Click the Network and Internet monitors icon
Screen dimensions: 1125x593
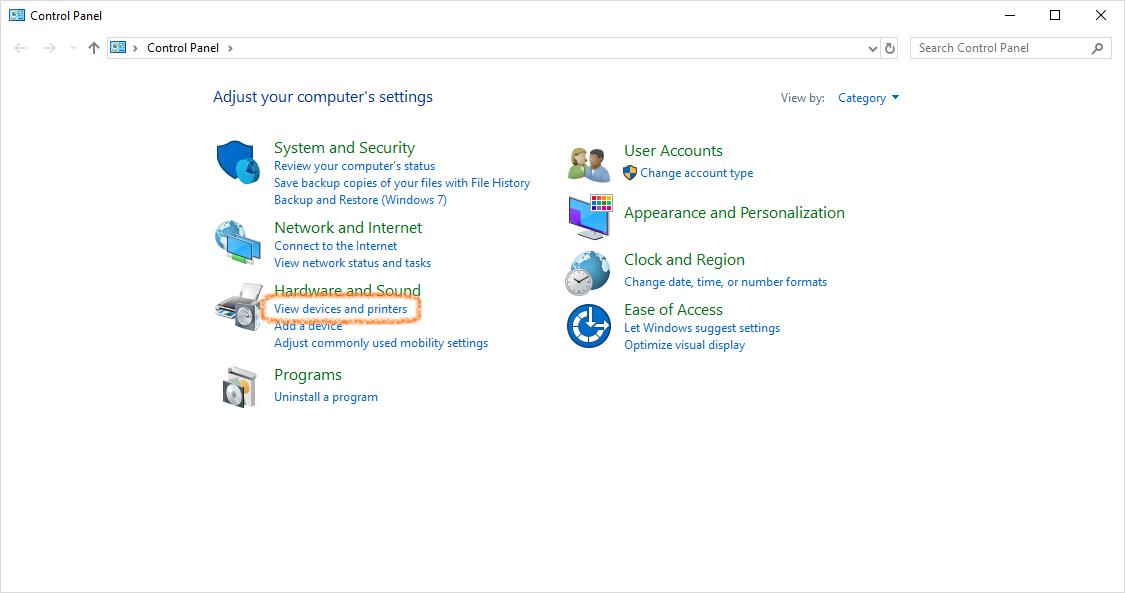point(238,241)
